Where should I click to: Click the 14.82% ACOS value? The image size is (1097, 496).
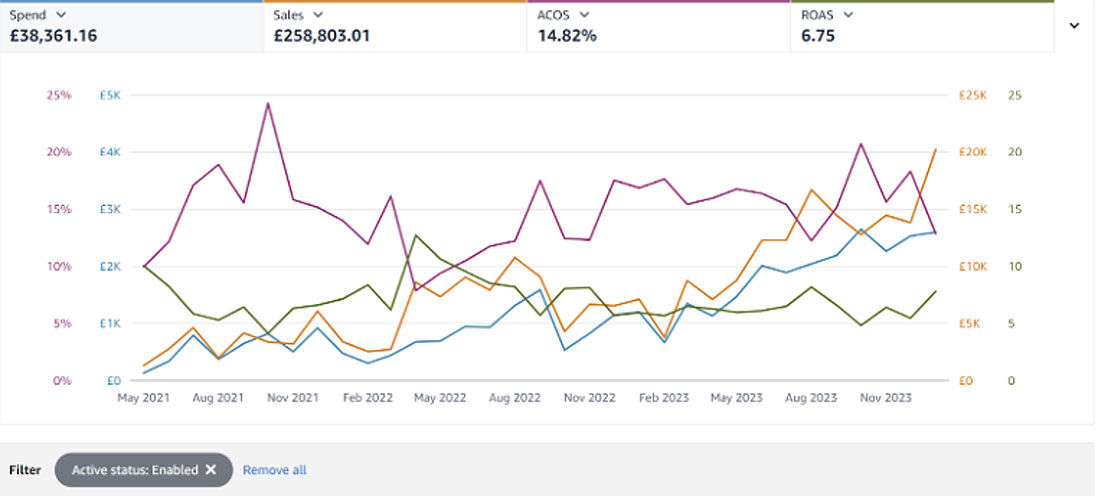point(567,36)
